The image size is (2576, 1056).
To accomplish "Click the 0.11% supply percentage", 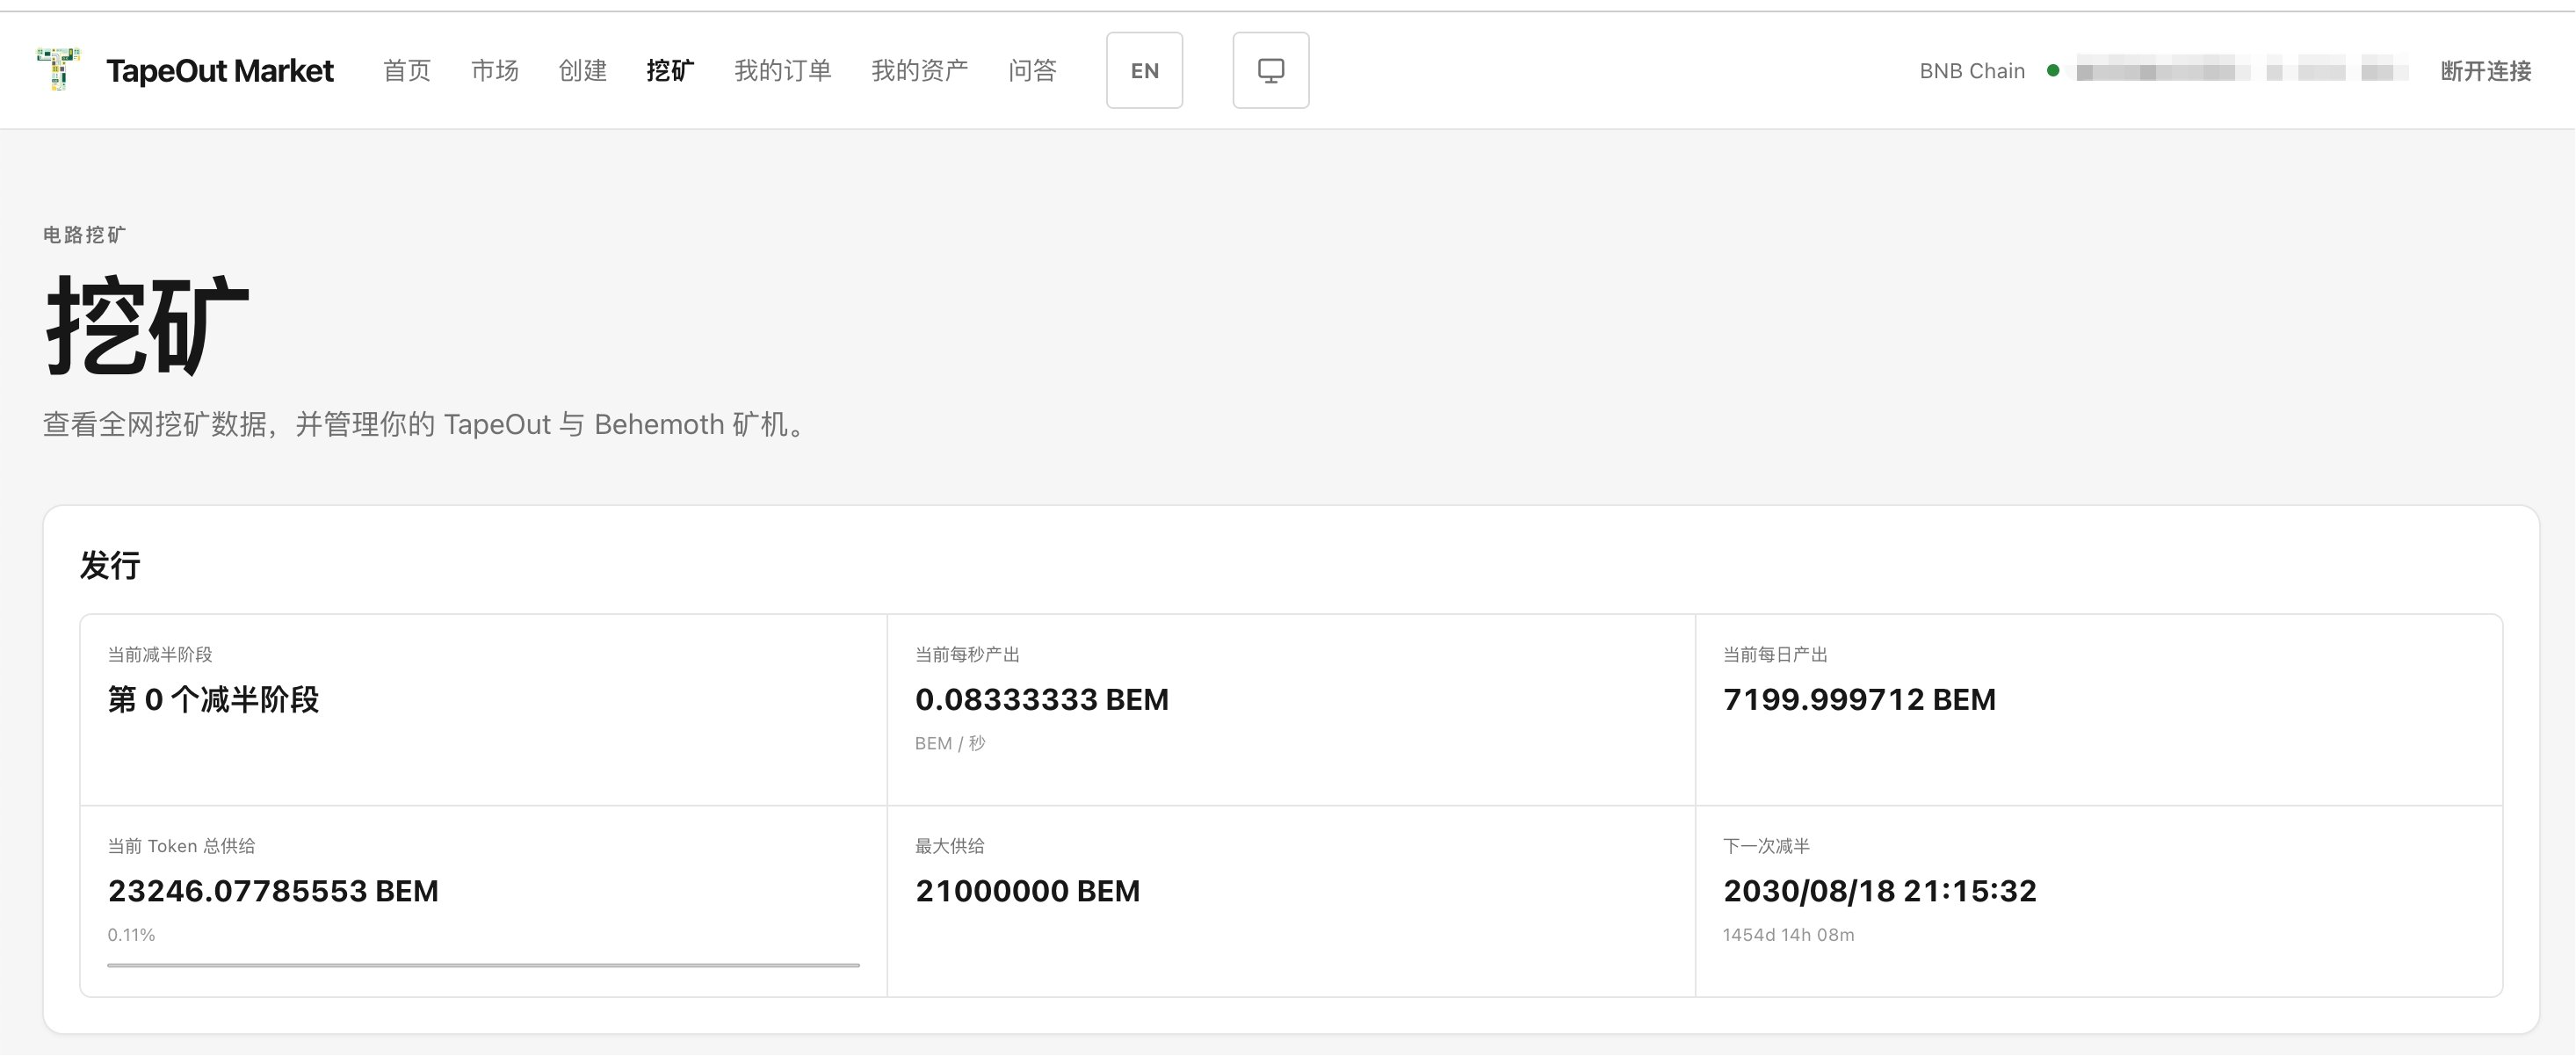I will coord(131,935).
